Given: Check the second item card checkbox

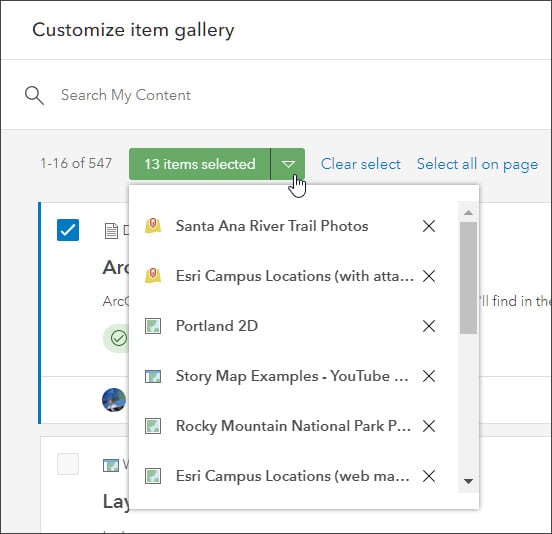Looking at the screenshot, I should coord(68,464).
